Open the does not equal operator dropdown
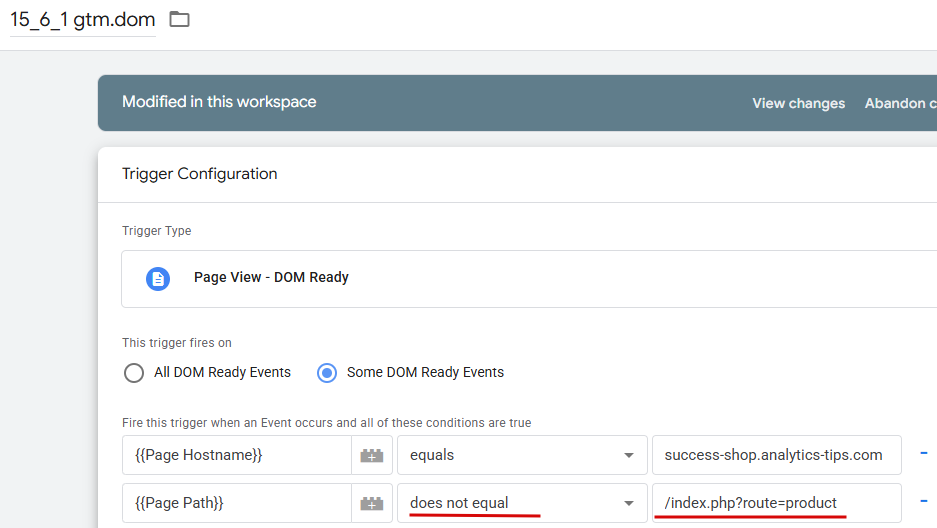 pos(522,503)
